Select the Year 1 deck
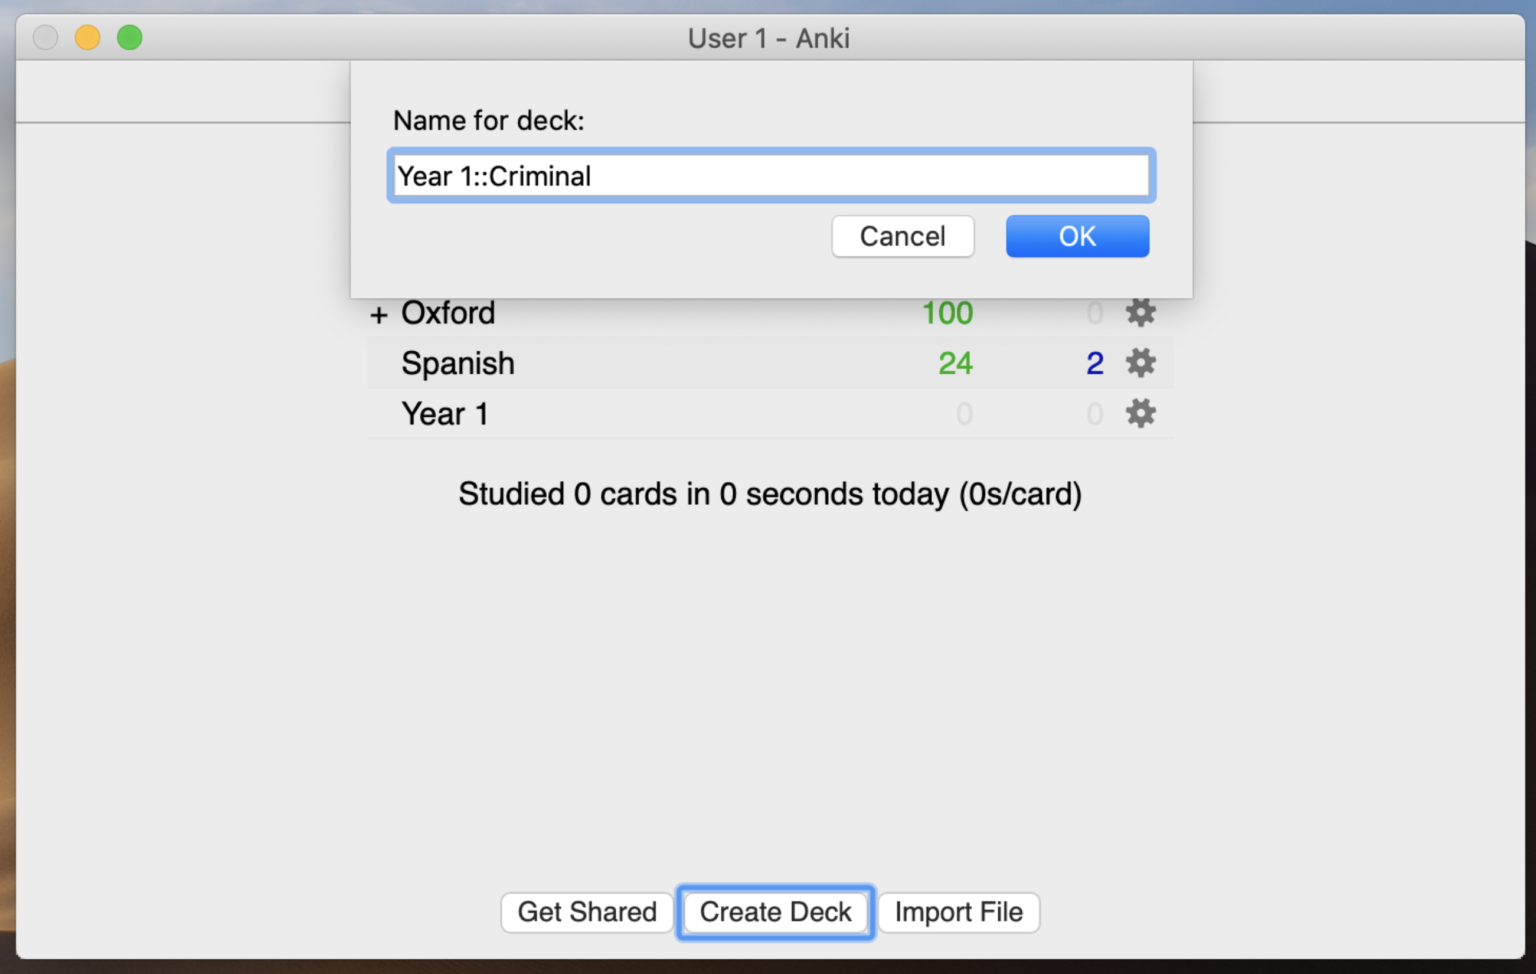The width and height of the screenshot is (1536, 974). 445,413
